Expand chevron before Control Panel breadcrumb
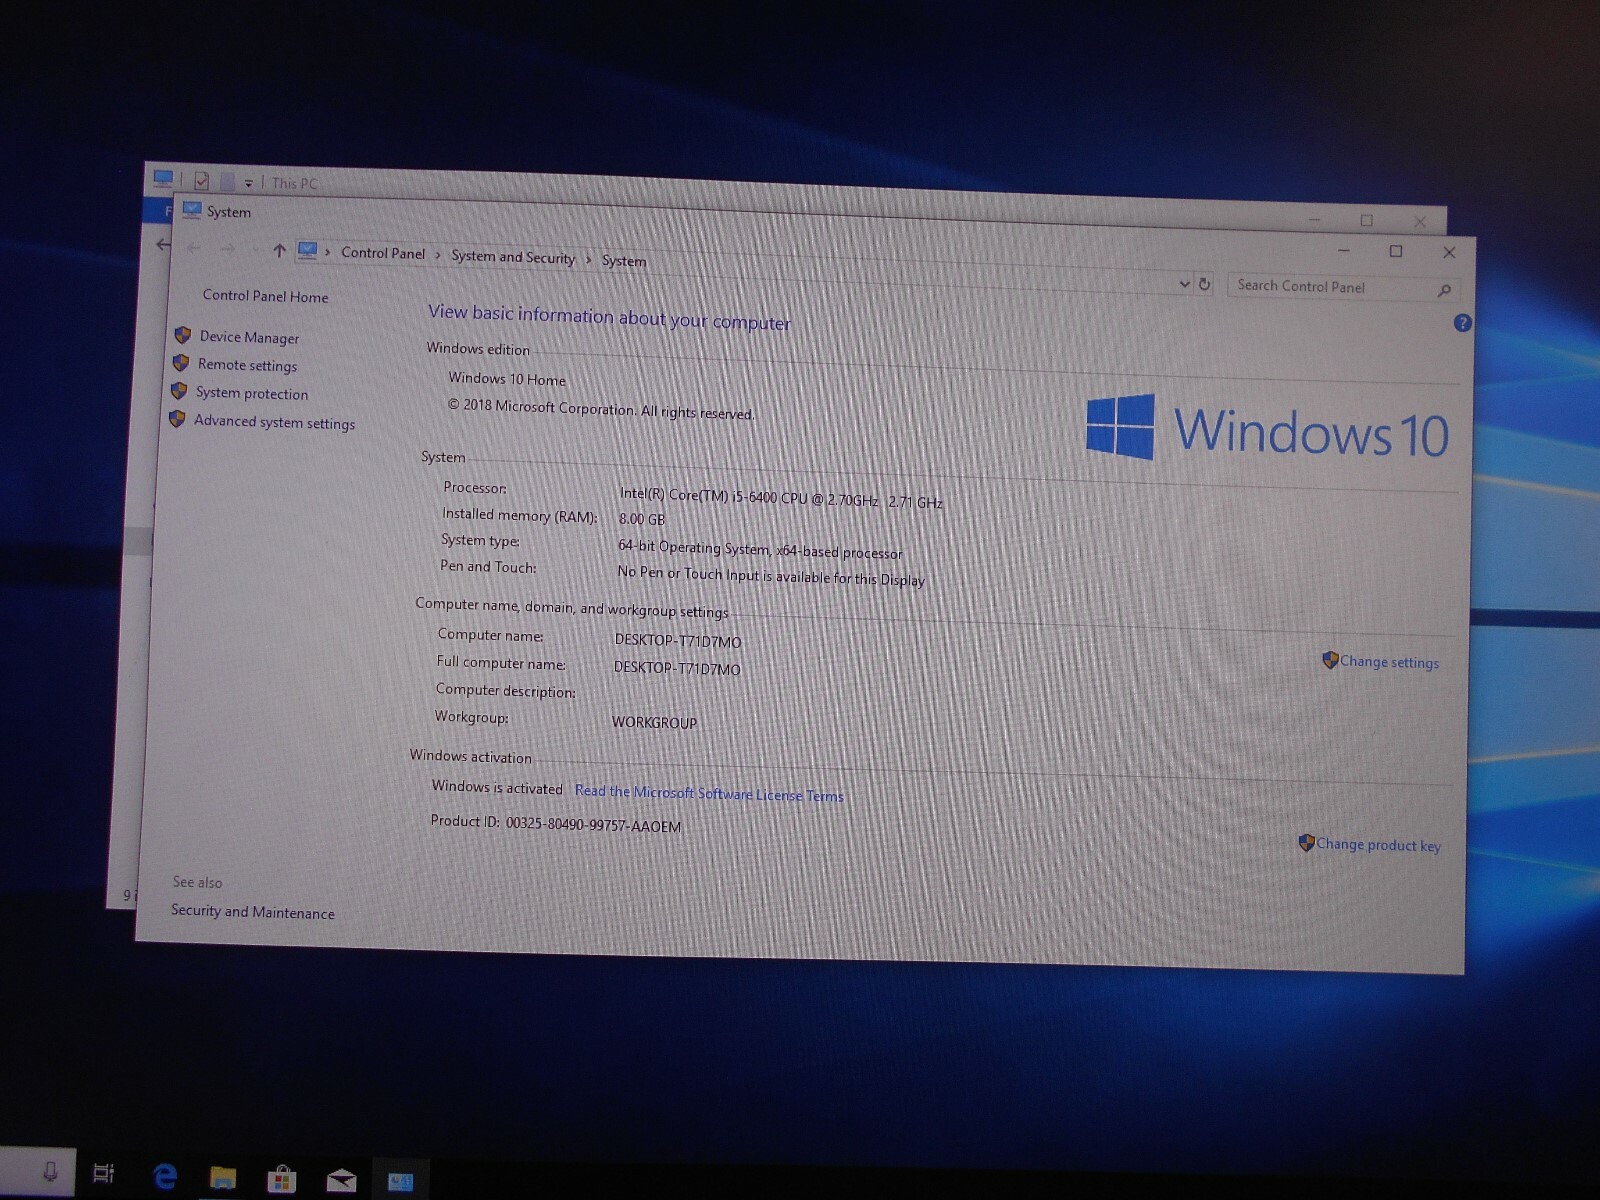The image size is (1600, 1200). [x=327, y=252]
